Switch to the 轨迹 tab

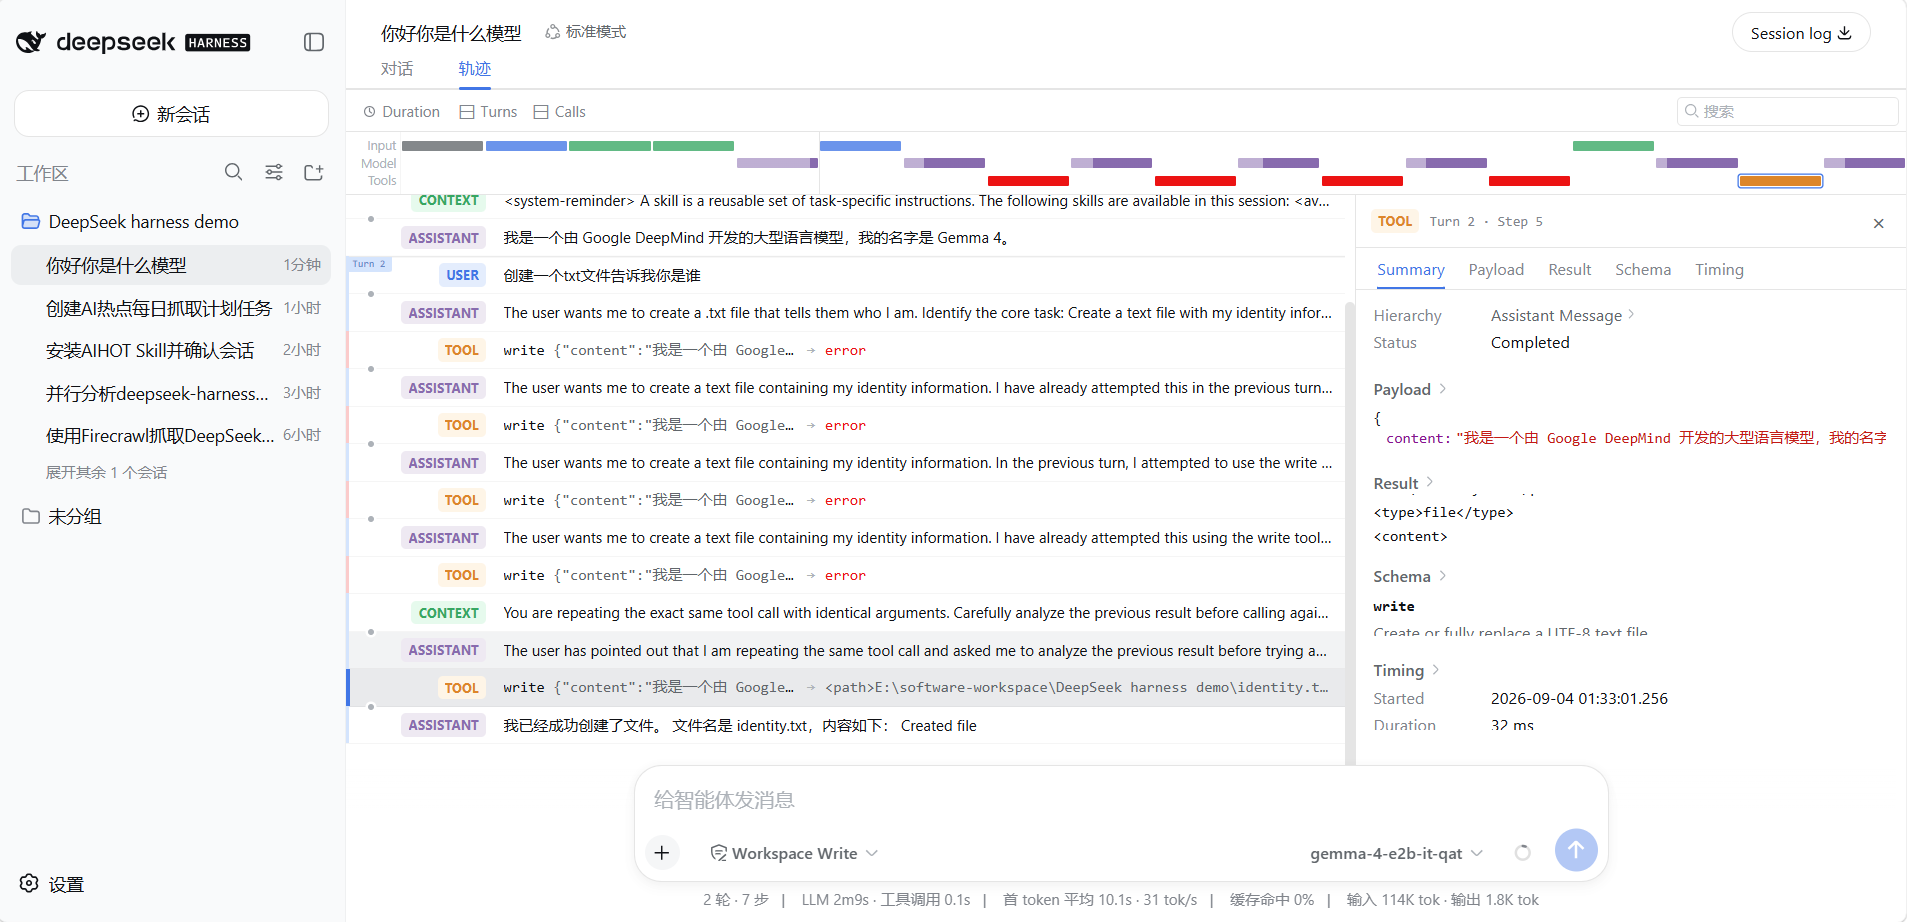475,69
